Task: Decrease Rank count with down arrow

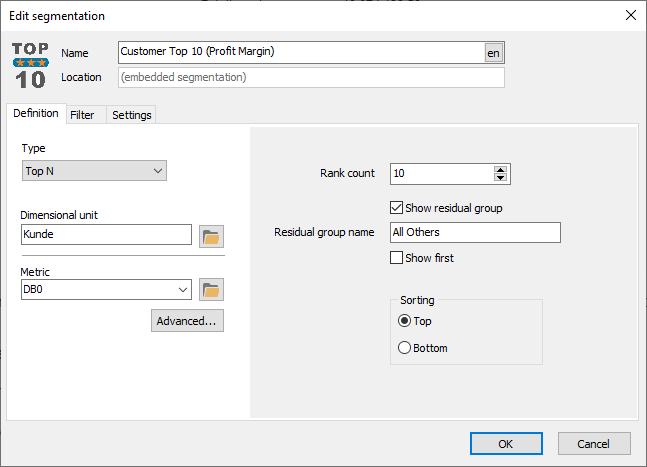Action: 501,178
